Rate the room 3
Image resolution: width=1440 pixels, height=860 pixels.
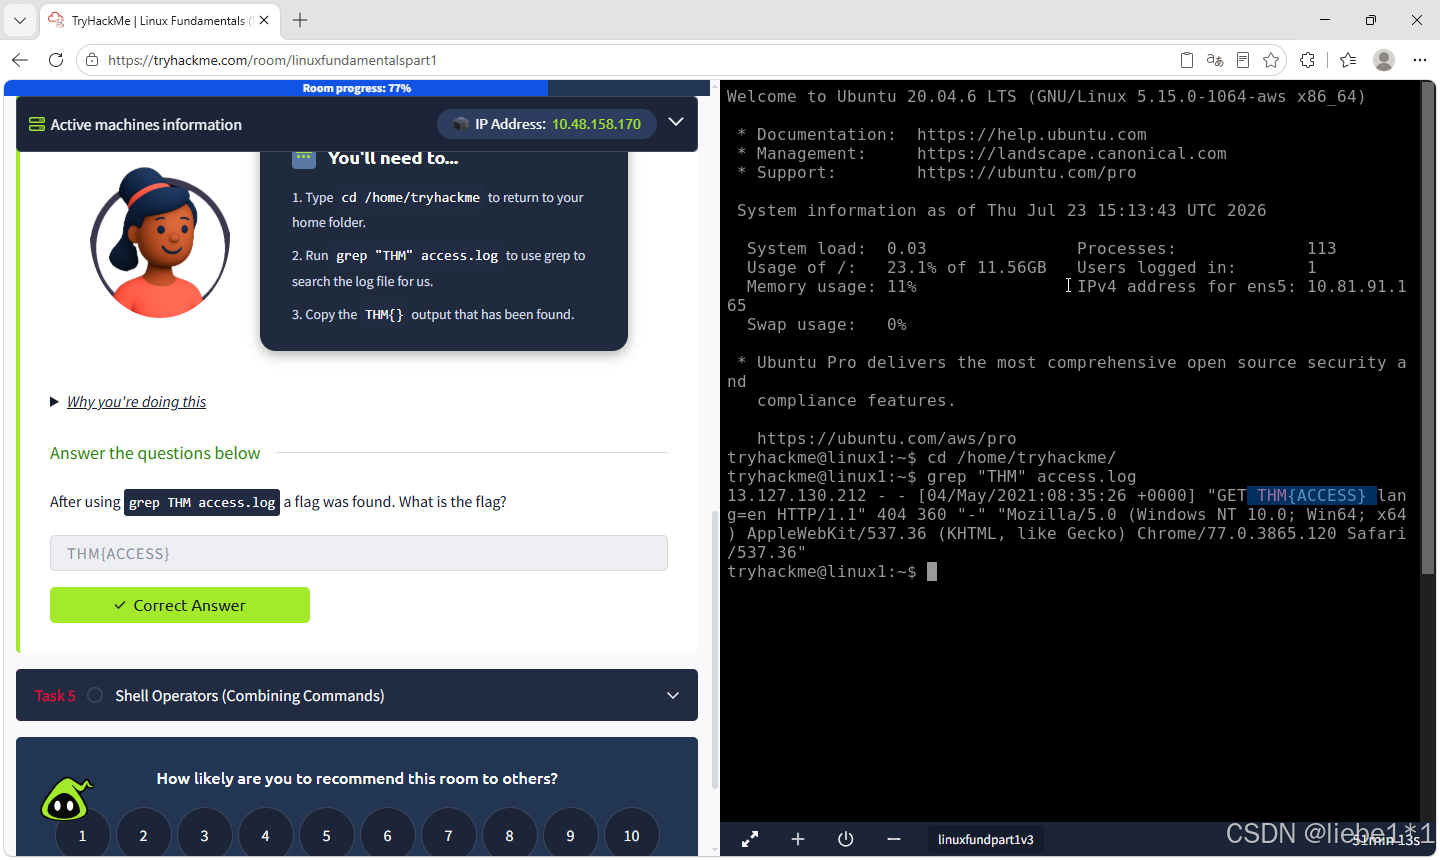204,835
